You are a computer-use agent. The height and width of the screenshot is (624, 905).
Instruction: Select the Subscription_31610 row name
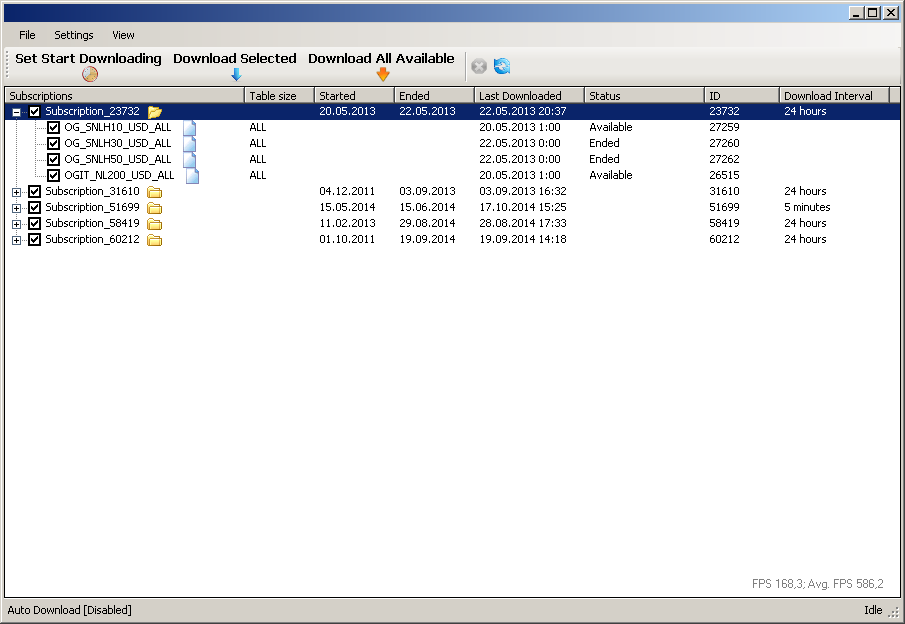coord(92,192)
